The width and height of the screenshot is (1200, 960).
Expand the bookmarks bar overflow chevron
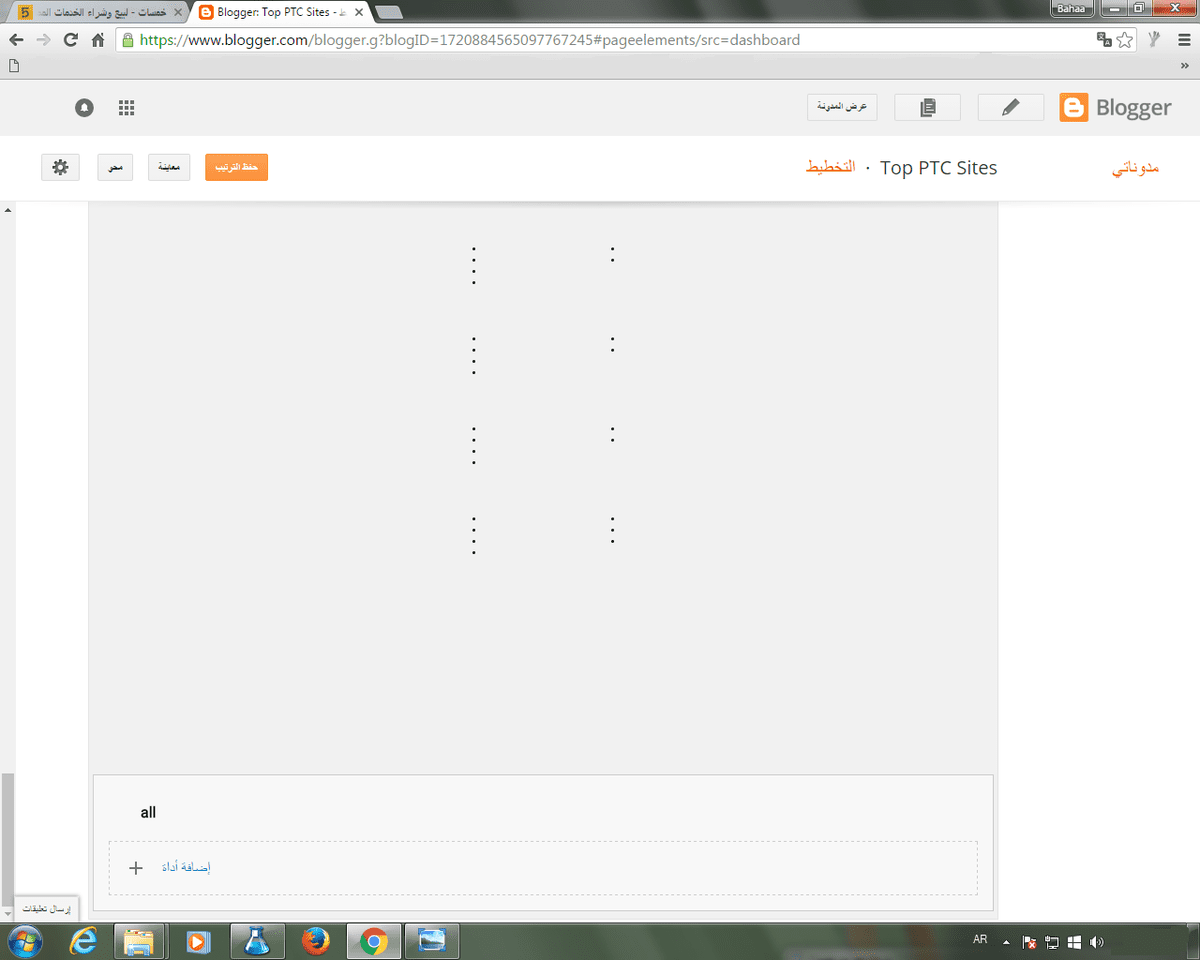click(1185, 66)
